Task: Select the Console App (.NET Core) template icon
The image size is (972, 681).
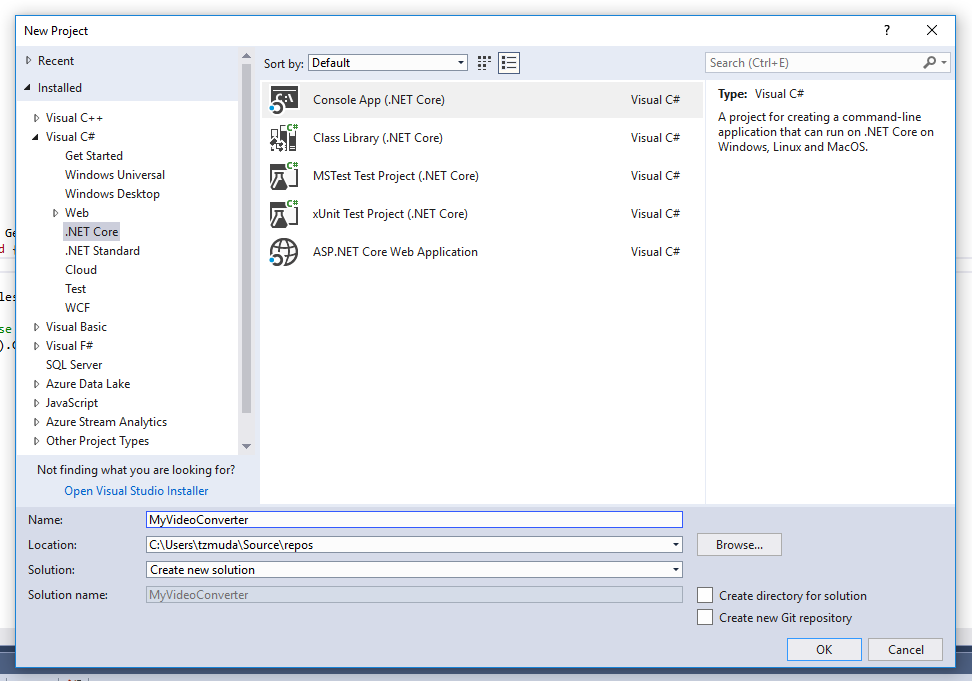Action: (283, 100)
